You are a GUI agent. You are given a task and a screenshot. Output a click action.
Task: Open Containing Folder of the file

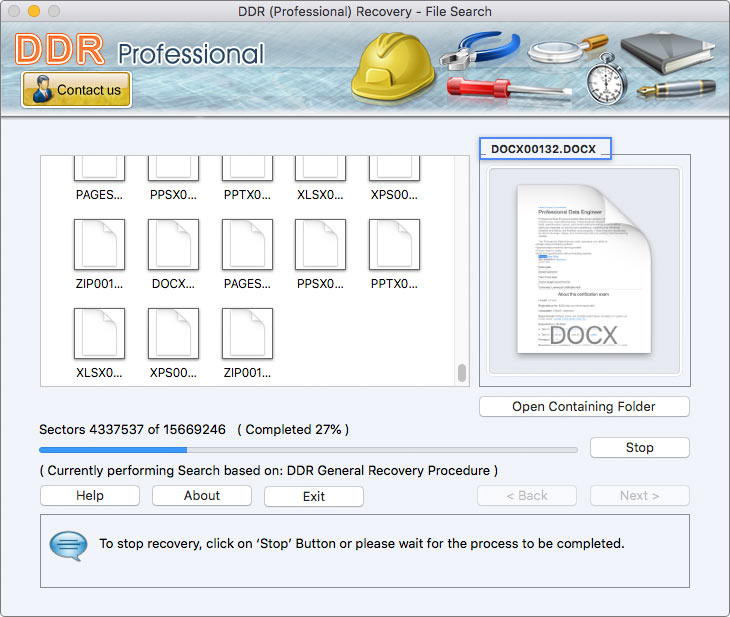[584, 407]
